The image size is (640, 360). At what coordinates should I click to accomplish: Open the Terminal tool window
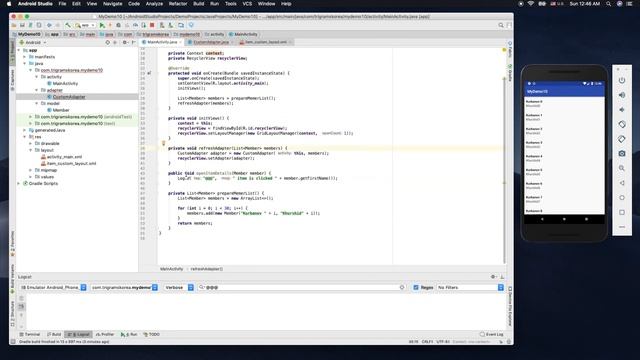(x=30, y=334)
